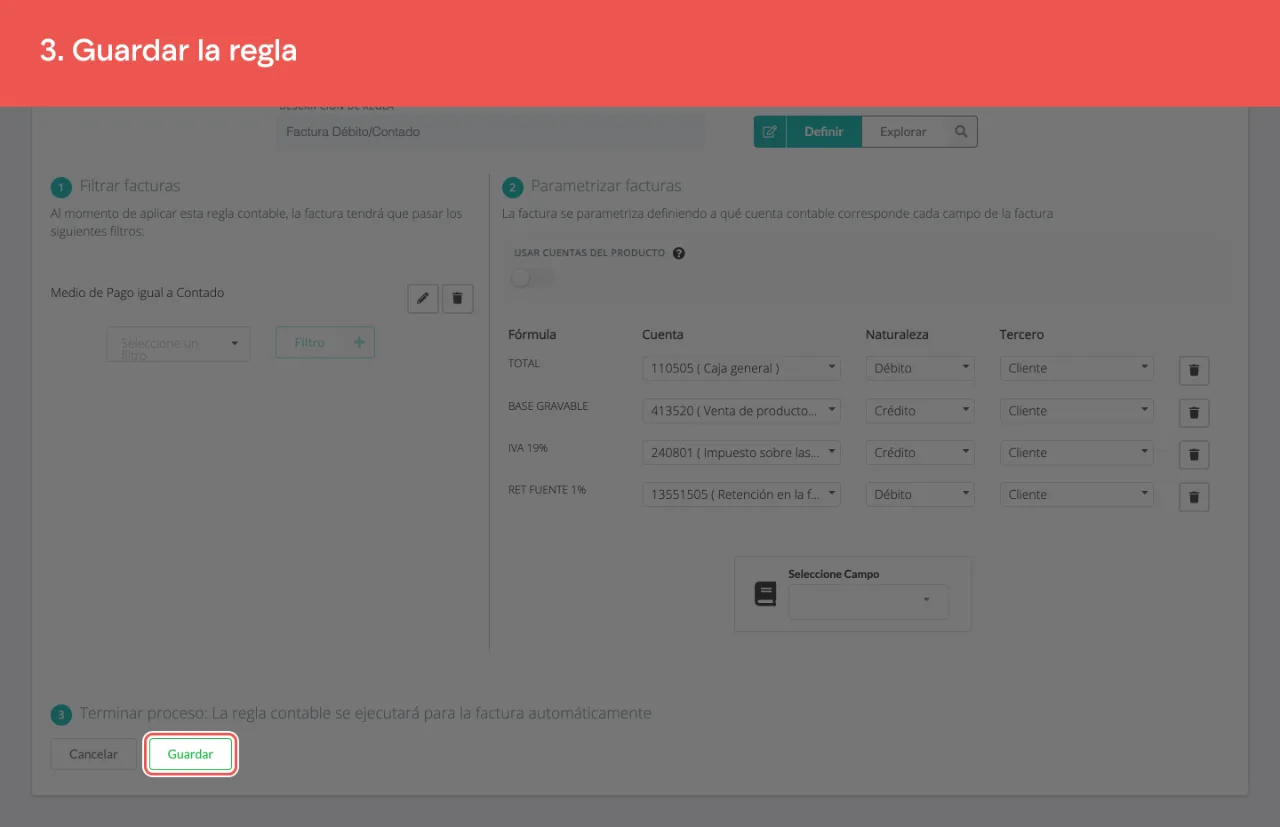Click the magnifier search icon next to Explorar
This screenshot has height=827, width=1280.
coord(961,132)
